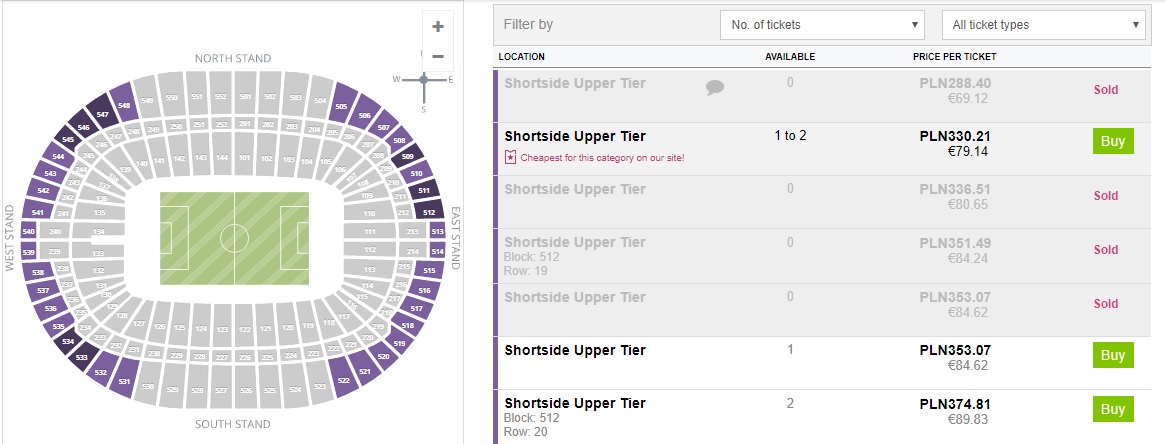Select seating block 541 on map
The height and width of the screenshot is (444, 1166).
[38, 212]
